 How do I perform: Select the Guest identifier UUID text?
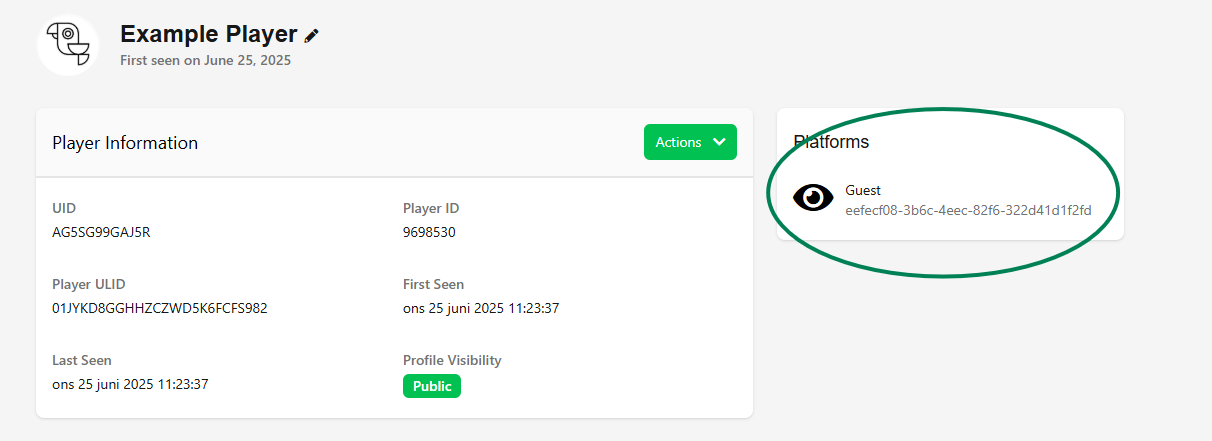[x=968, y=210]
